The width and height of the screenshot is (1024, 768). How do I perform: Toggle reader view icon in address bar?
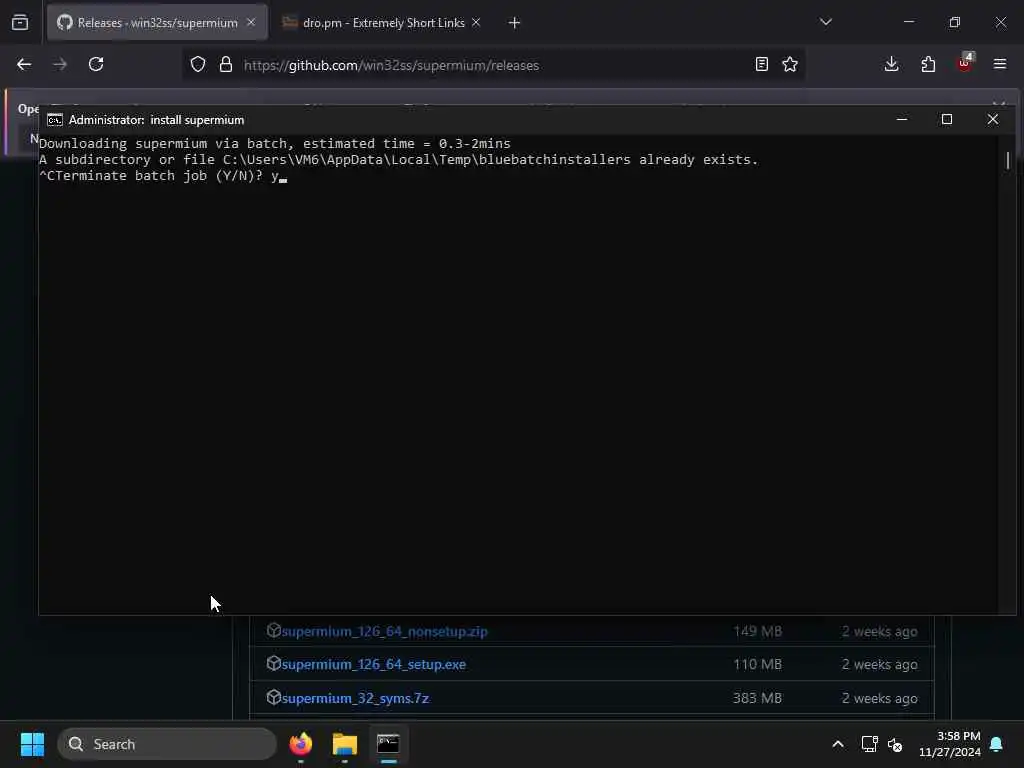click(761, 64)
